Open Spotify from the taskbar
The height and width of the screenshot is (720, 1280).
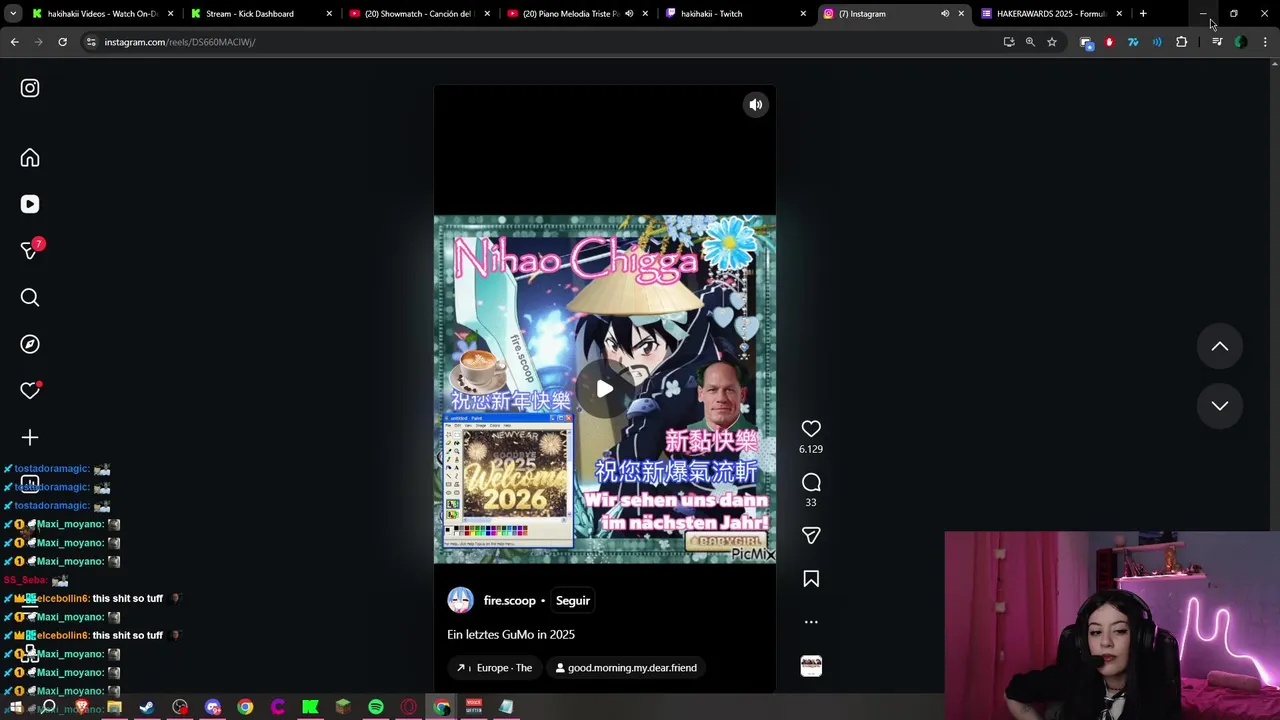pyautogui.click(x=376, y=707)
